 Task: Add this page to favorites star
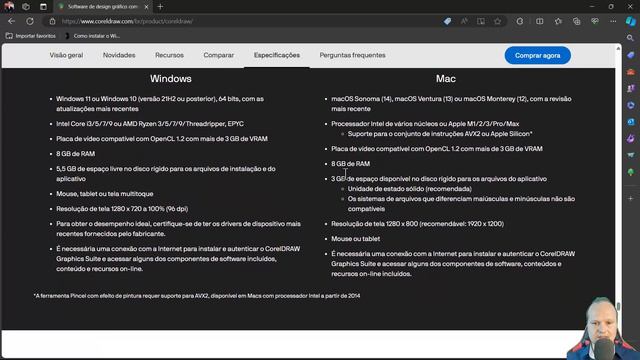click(498, 21)
